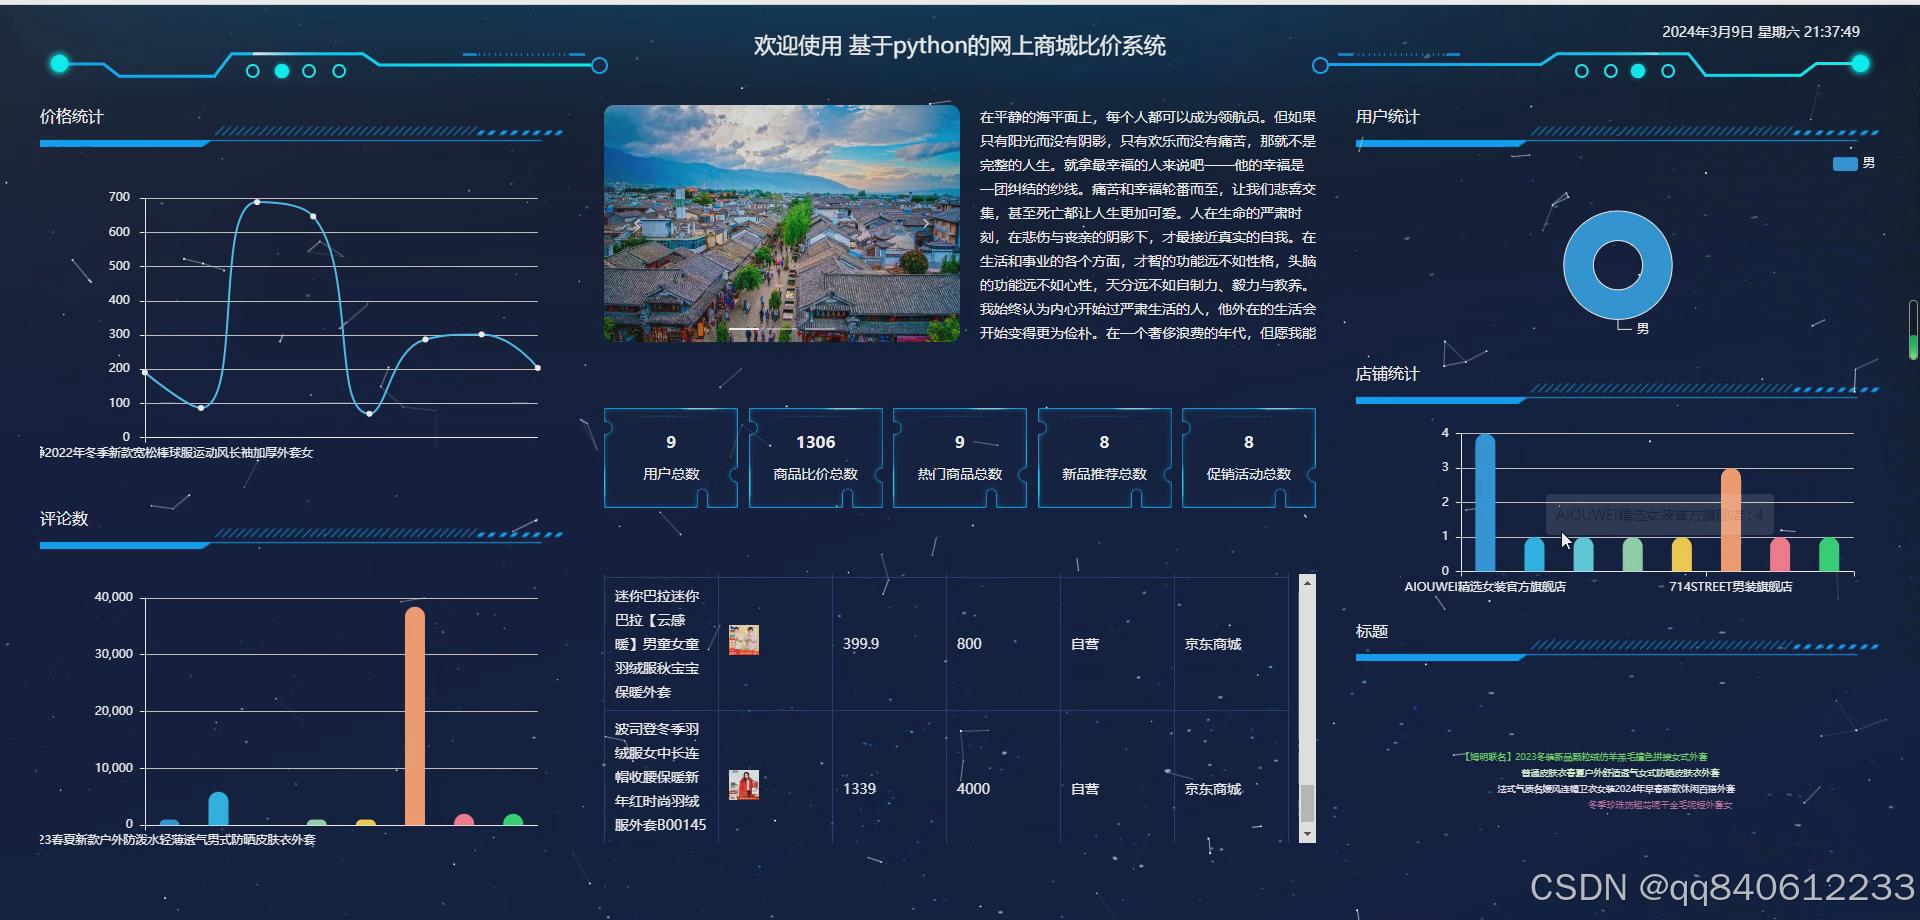Open the 促销活动总数 stat card
1920x920 pixels.
(1249, 457)
